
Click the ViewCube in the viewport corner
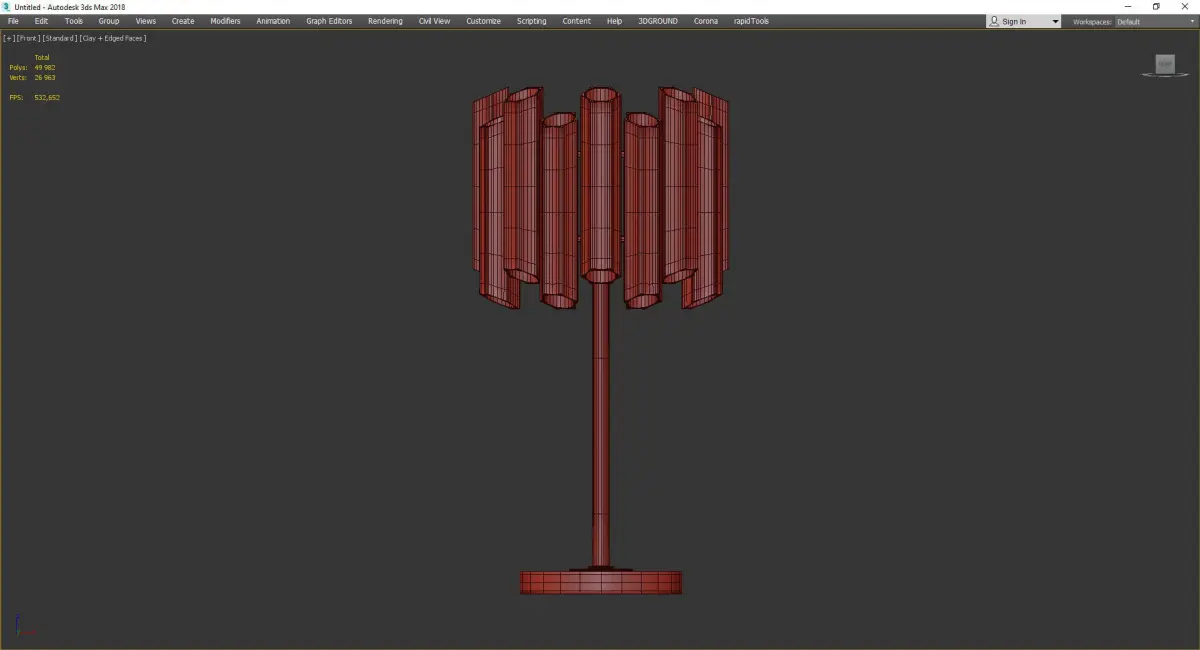1165,65
